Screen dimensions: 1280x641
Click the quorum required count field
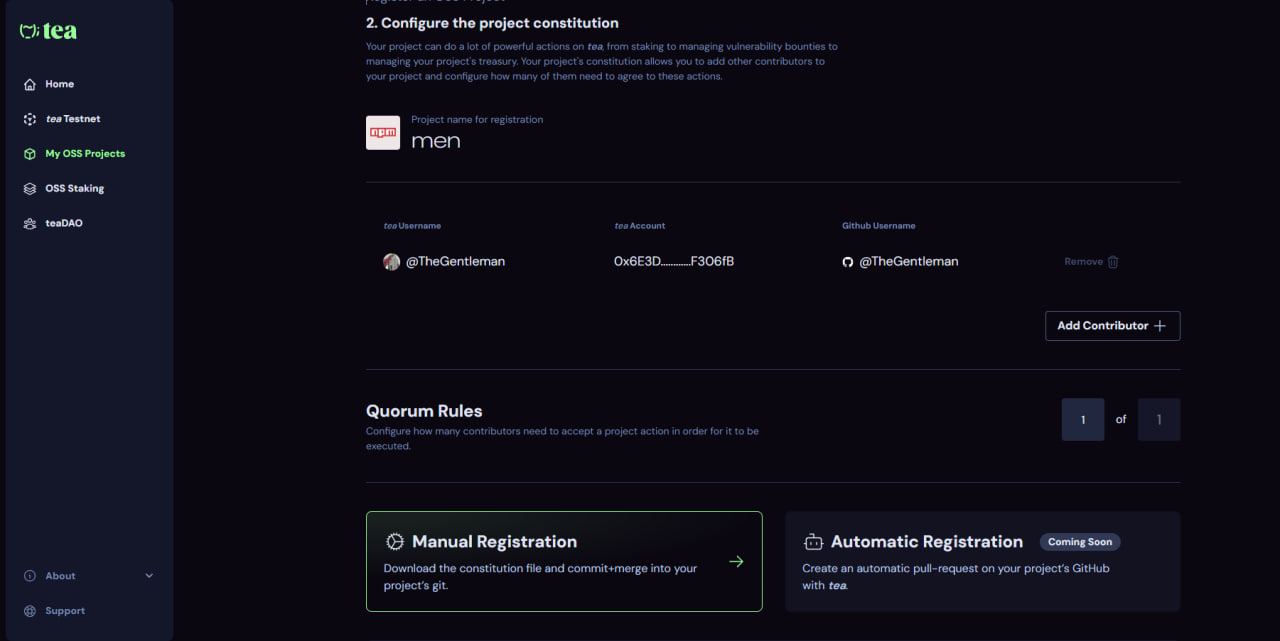pyautogui.click(x=1083, y=420)
